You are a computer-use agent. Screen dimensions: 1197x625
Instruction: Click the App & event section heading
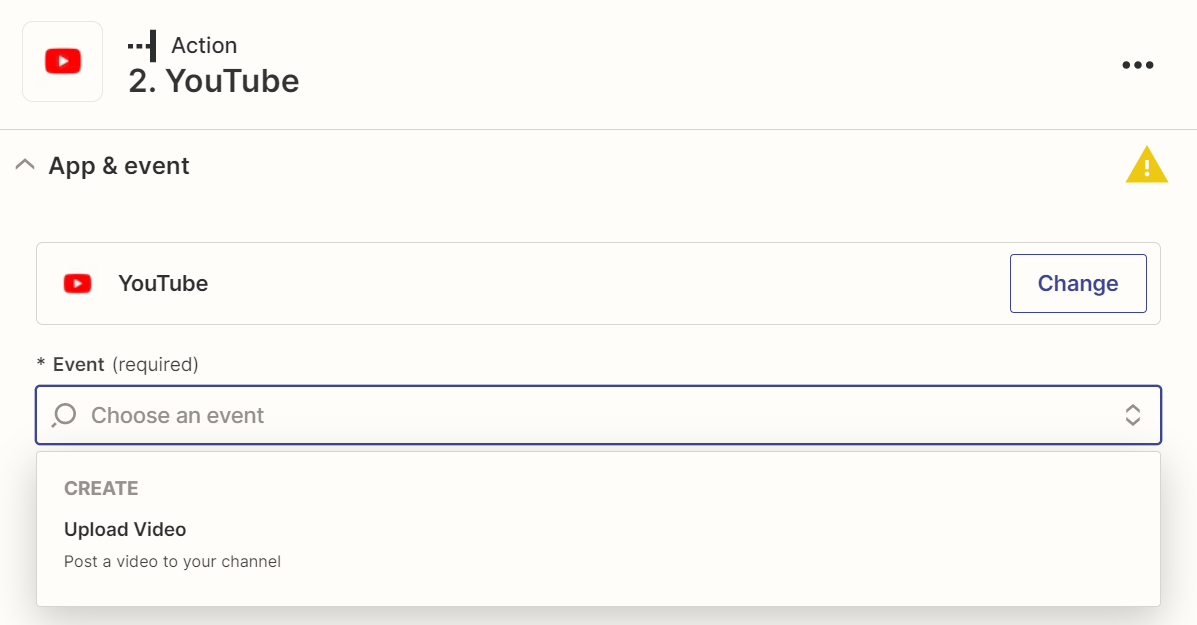[119, 165]
